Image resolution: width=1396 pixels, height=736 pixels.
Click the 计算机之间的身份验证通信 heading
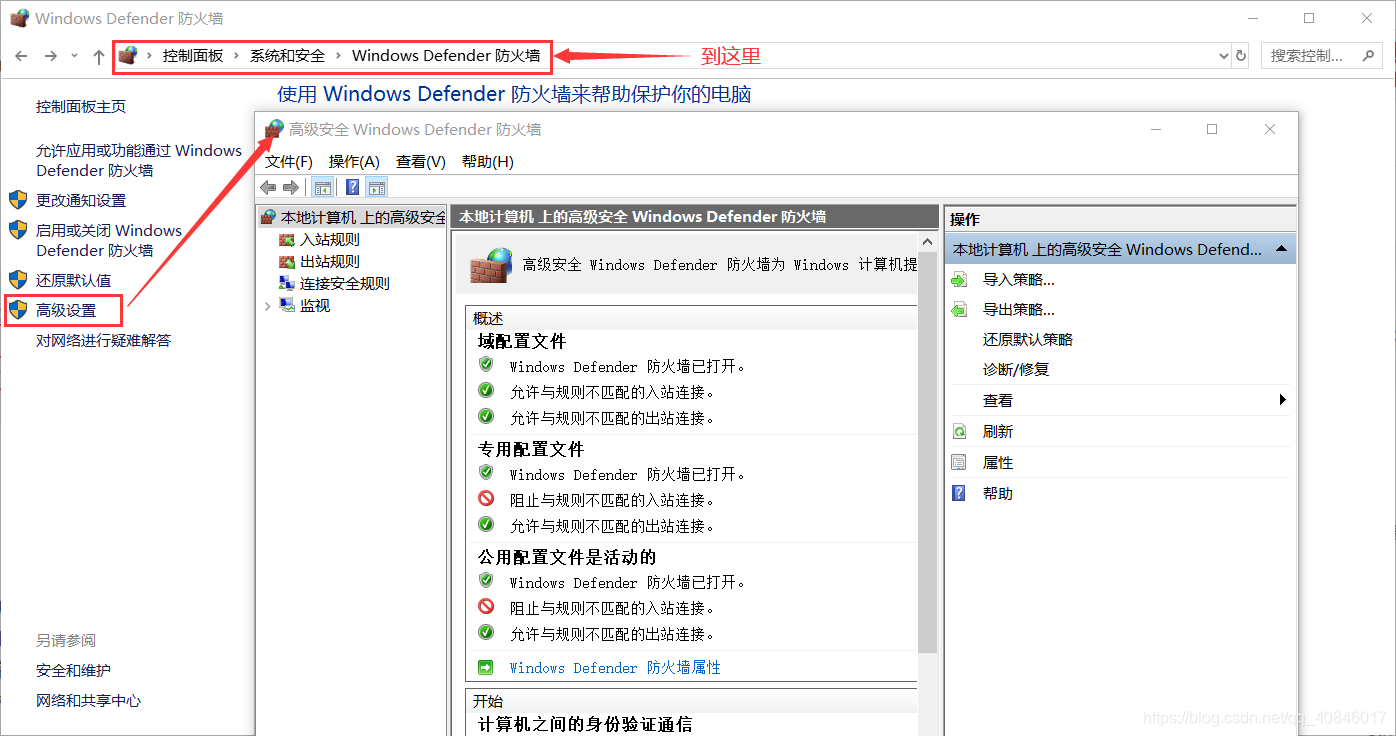tap(585, 725)
